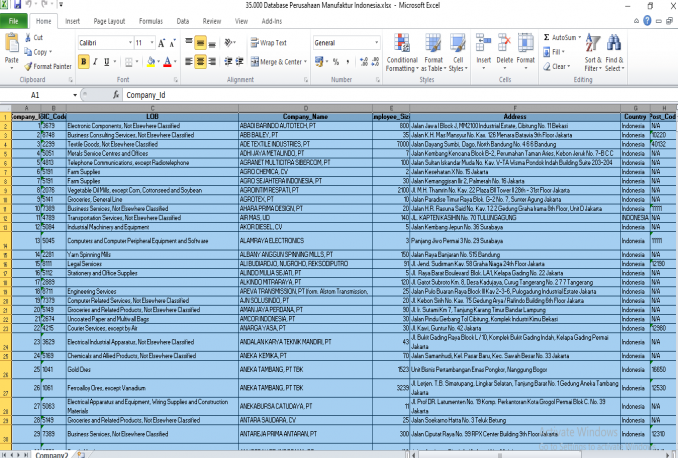Expand the General number format dropdown

click(x=375, y=43)
